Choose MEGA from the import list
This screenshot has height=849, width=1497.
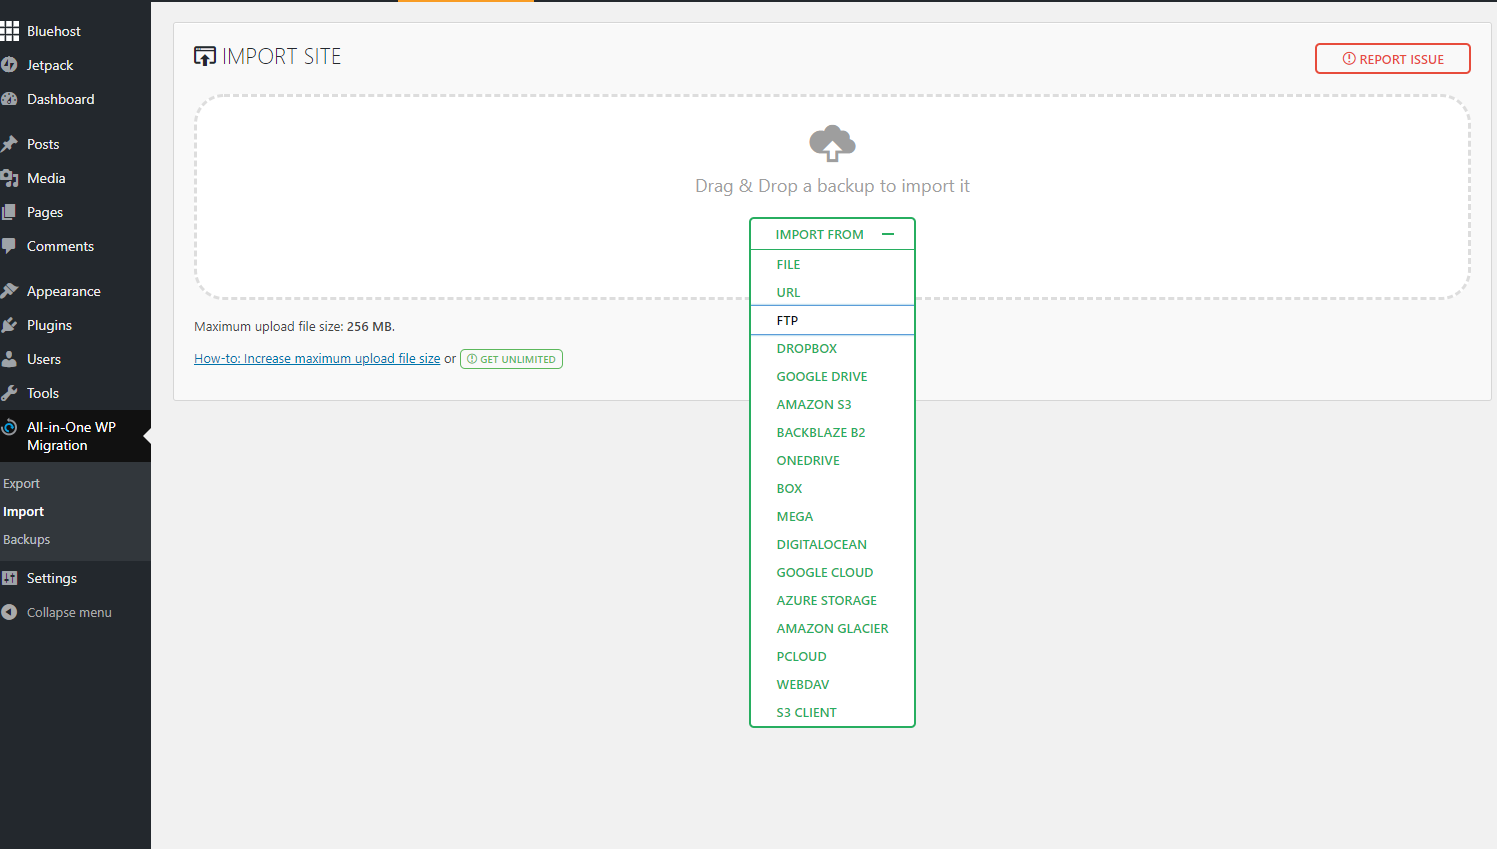click(832, 516)
